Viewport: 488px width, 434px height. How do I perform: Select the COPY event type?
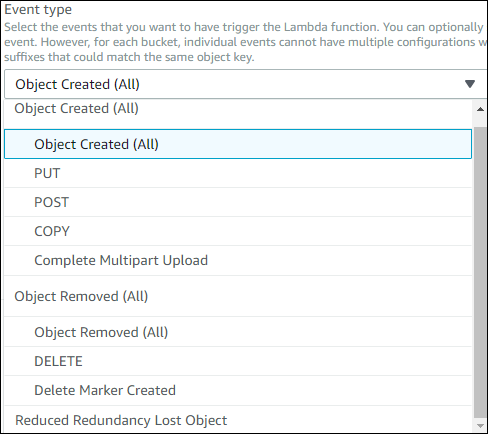click(238, 231)
